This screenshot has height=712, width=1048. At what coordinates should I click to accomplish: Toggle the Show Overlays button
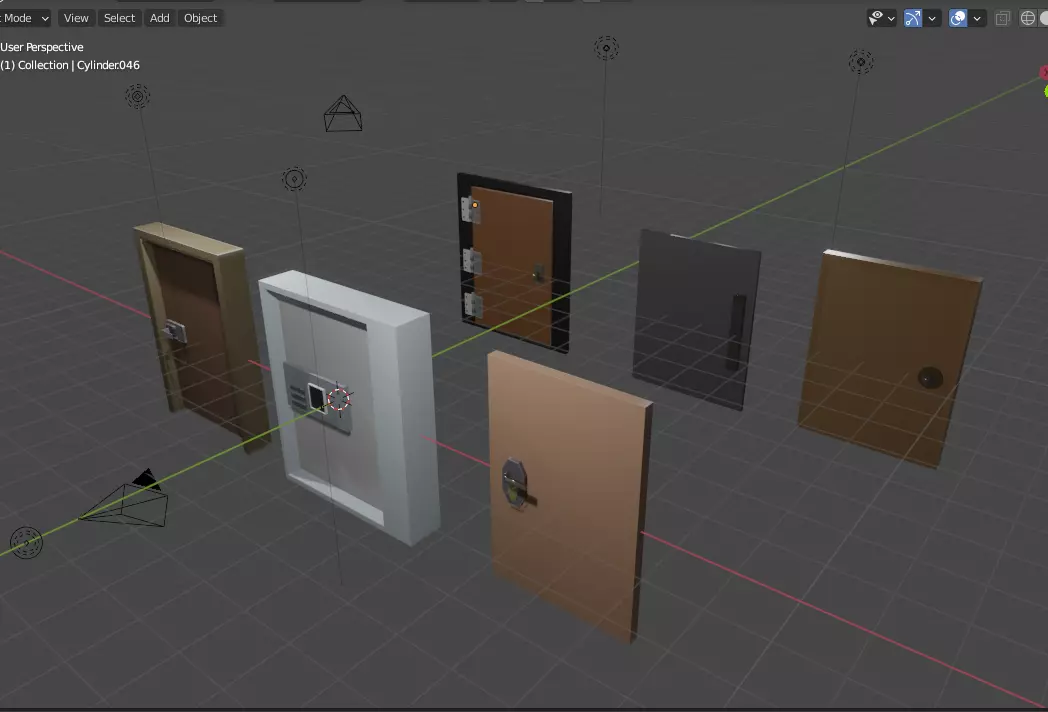958,18
